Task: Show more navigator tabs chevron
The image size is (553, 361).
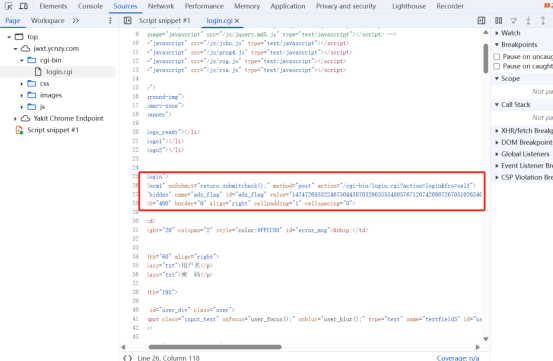Action: click(75, 20)
